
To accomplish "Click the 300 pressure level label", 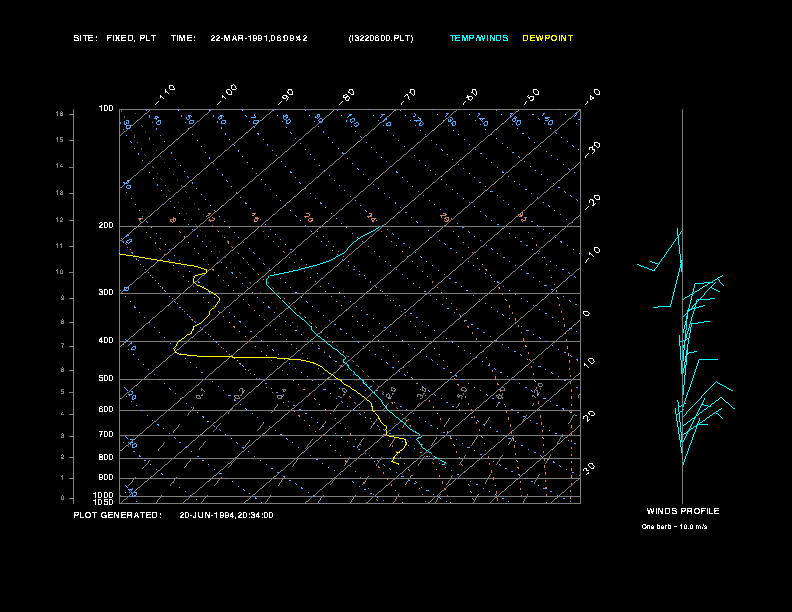I will pyautogui.click(x=106, y=293).
